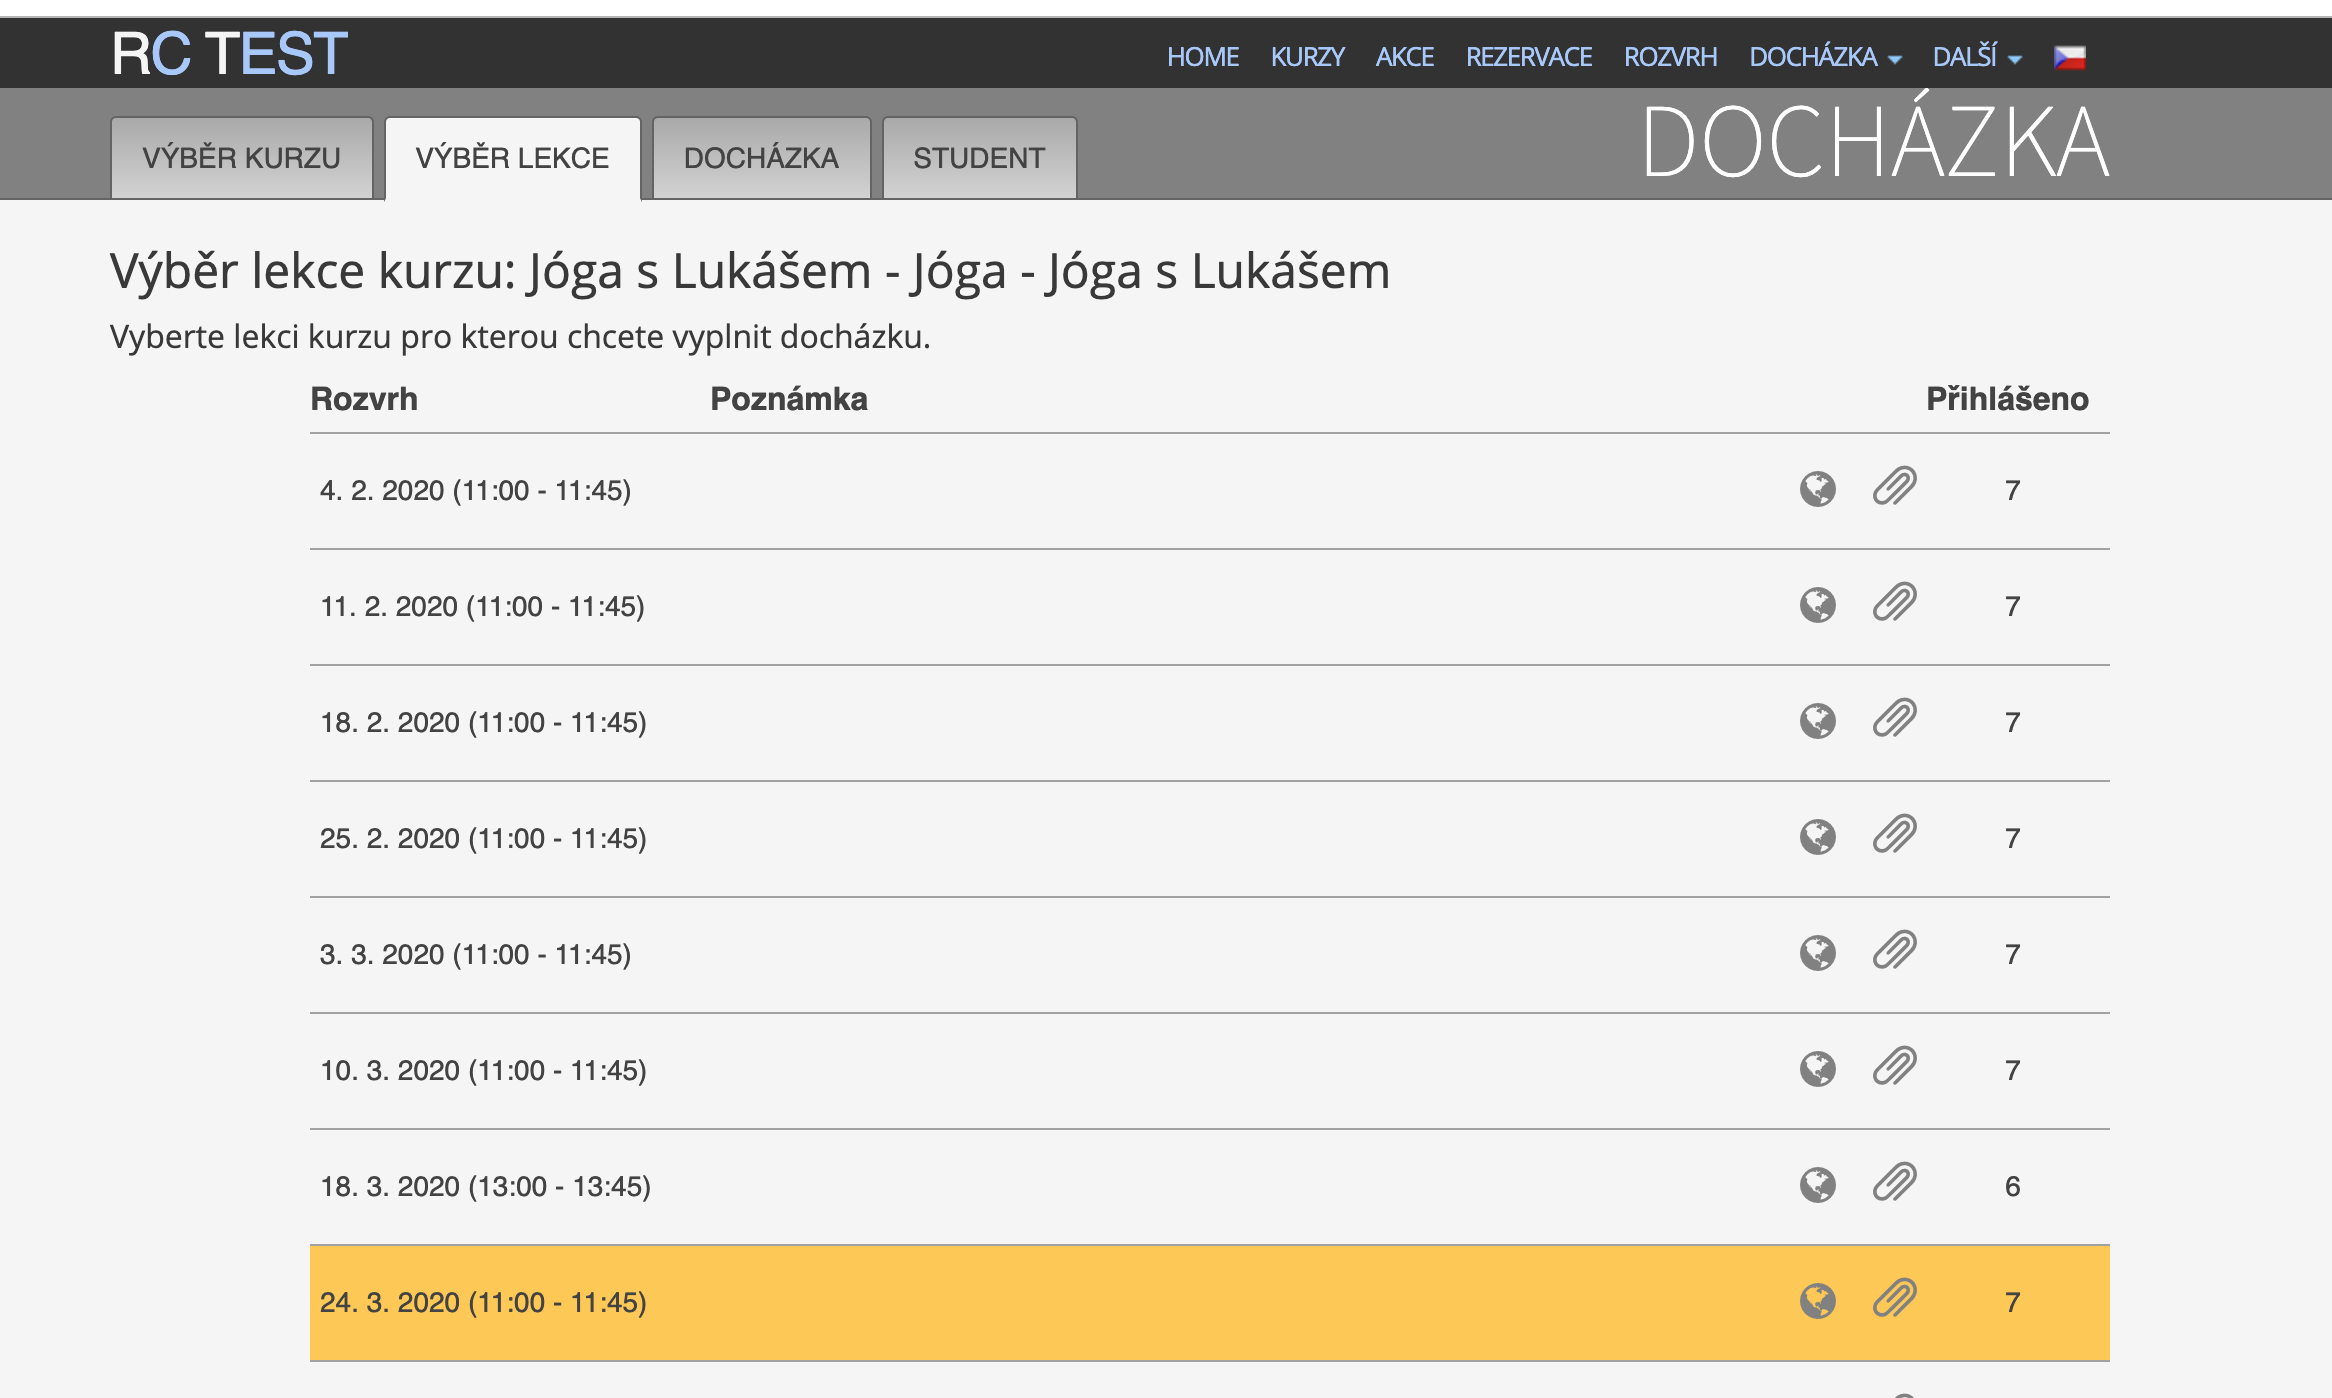Open ROZVRH from the top menu

pos(1670,57)
